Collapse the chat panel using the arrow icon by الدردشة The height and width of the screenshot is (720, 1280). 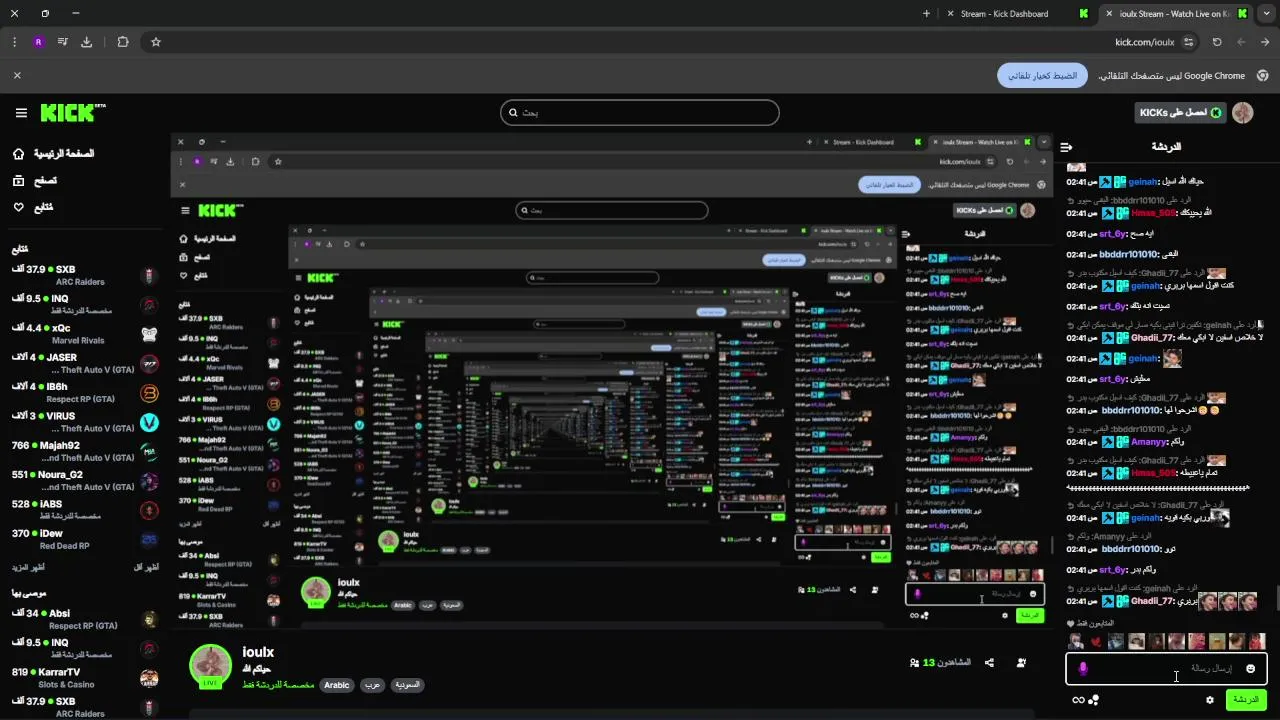(x=1066, y=147)
